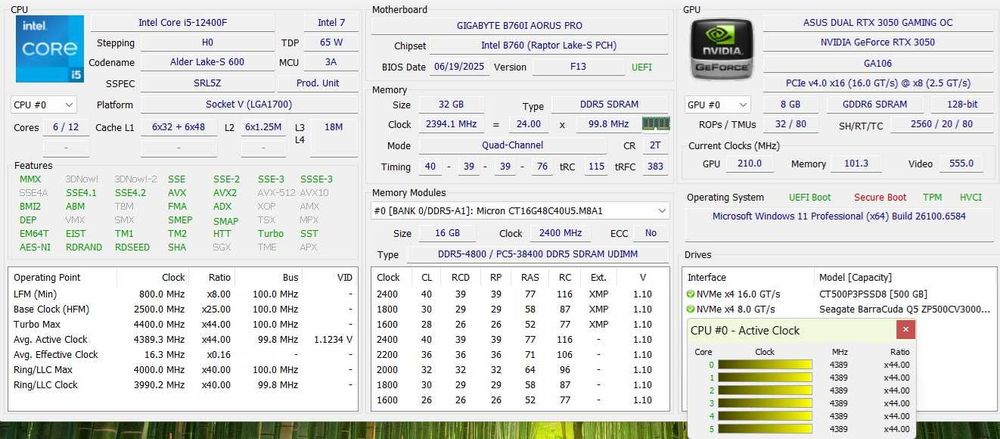Click Core 0 active clock bar
This screenshot has width=1000, height=439.
click(765, 365)
